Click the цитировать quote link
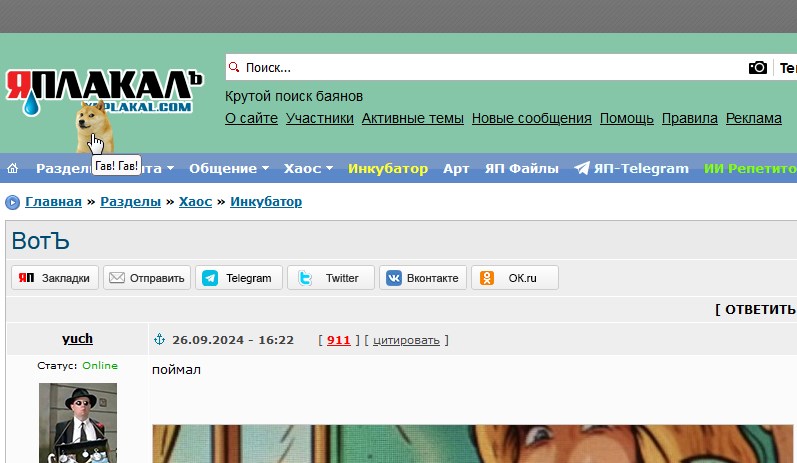Viewport: 797px width, 463px height. (406, 341)
